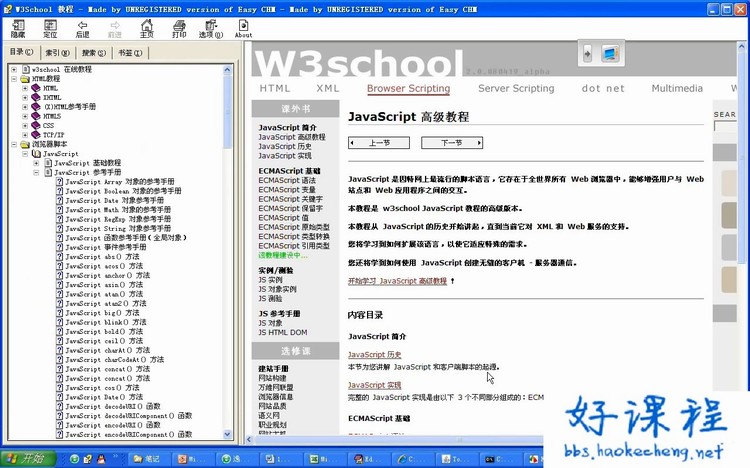Switch to the 目录 (Contents) tab
This screenshot has width=750, height=468.
click(x=22, y=52)
